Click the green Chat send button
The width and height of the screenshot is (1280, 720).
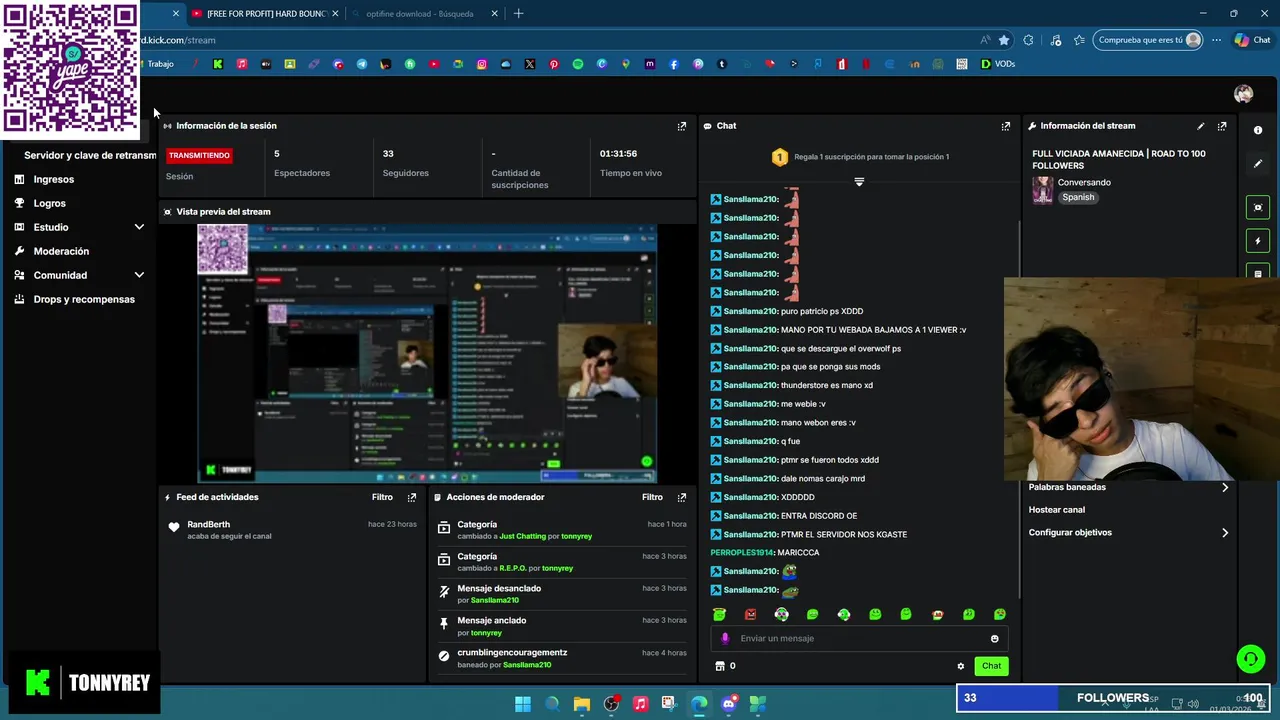(x=991, y=666)
